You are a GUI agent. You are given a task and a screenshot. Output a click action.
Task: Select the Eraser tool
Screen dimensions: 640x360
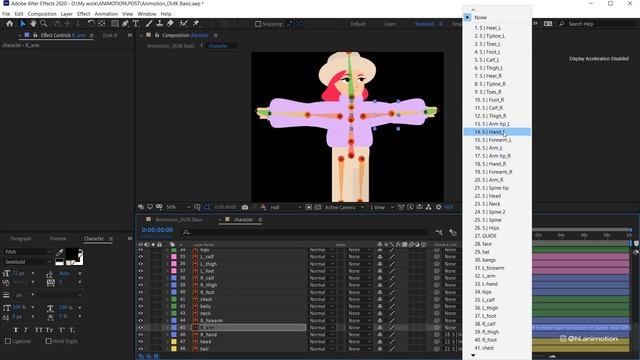coord(170,24)
